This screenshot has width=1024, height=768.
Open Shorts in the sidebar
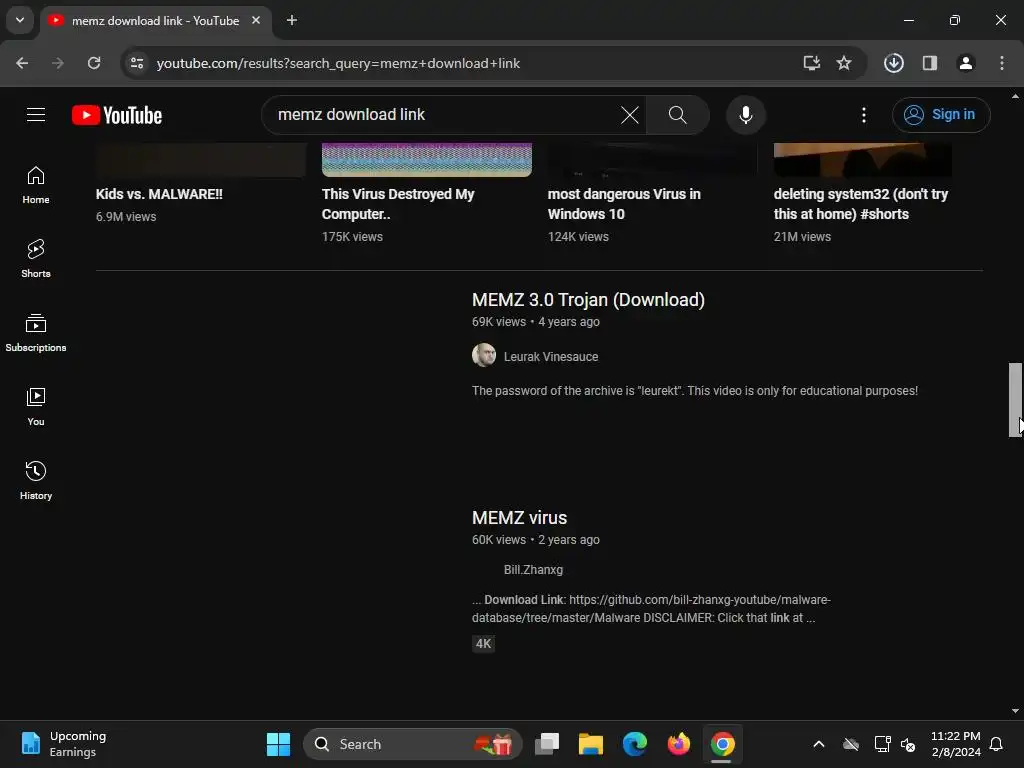36,259
